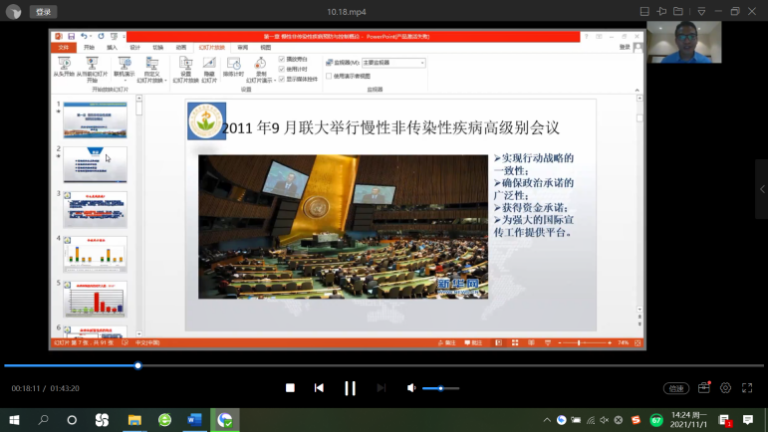Pause the video playback
Image resolution: width=768 pixels, height=432 pixels.
pos(350,388)
